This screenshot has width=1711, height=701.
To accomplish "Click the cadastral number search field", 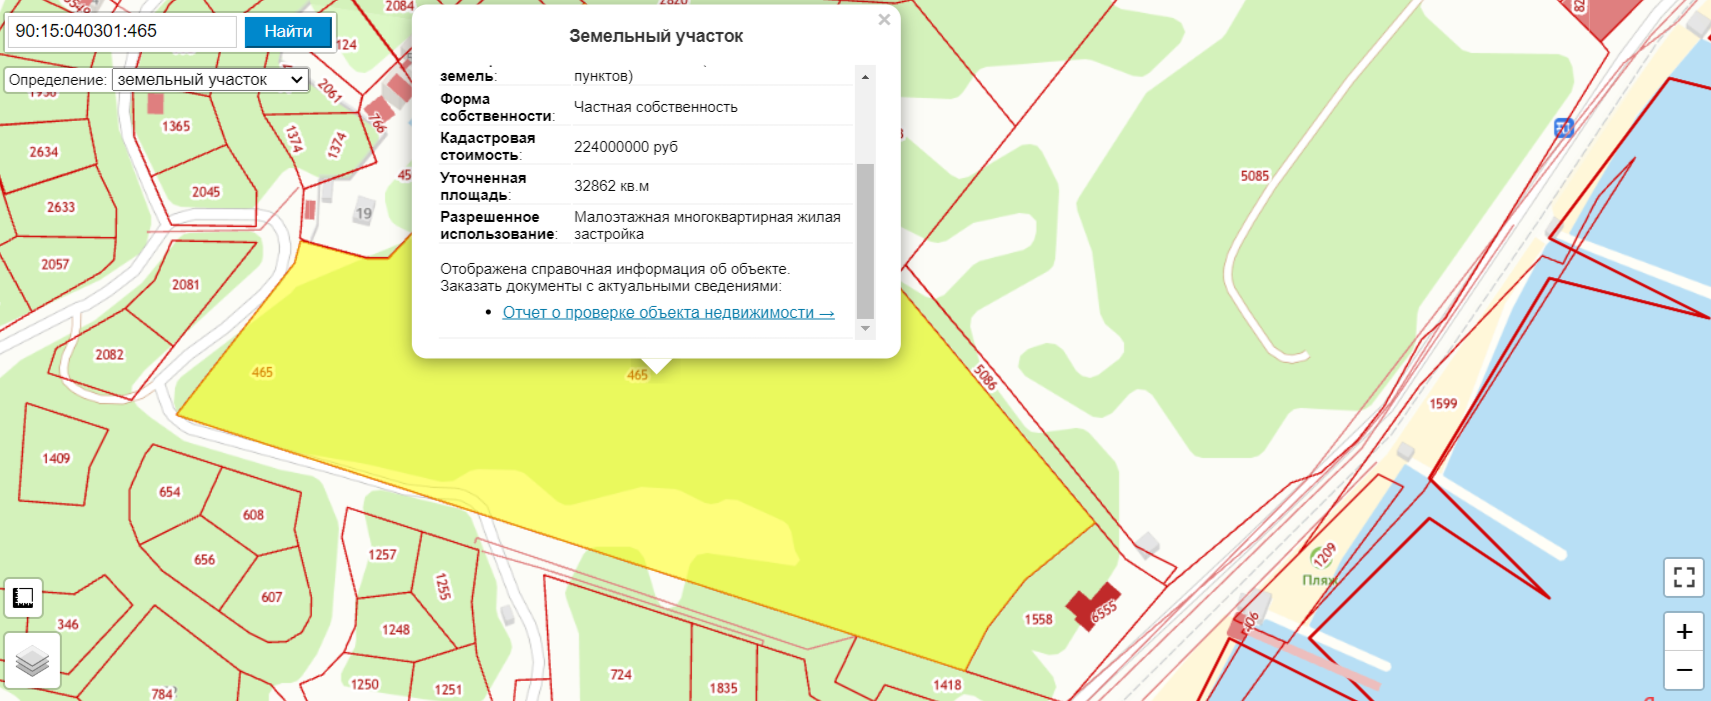I will click(122, 32).
